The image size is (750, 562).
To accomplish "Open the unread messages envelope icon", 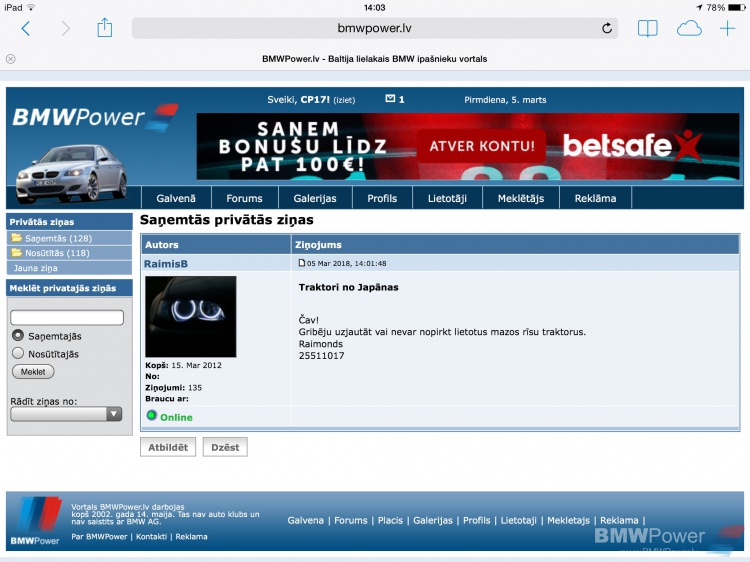I will 390,99.
